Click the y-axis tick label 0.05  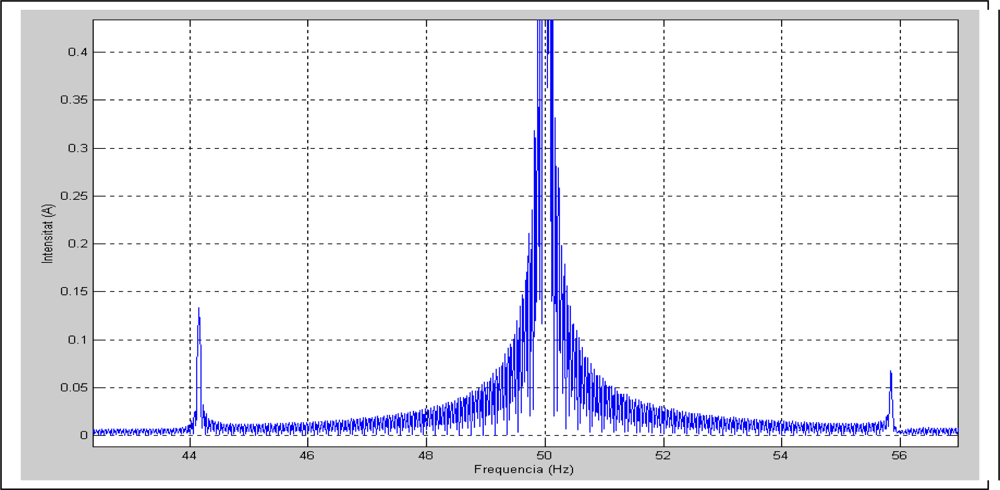(73, 388)
